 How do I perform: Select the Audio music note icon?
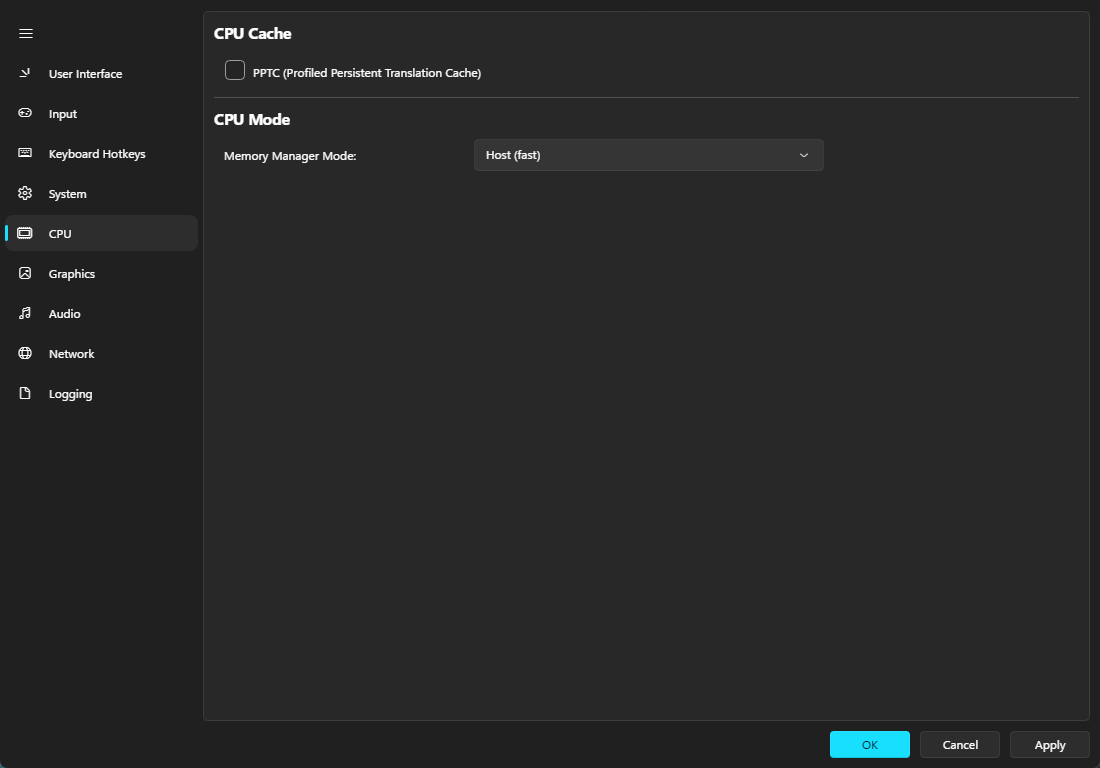click(25, 313)
